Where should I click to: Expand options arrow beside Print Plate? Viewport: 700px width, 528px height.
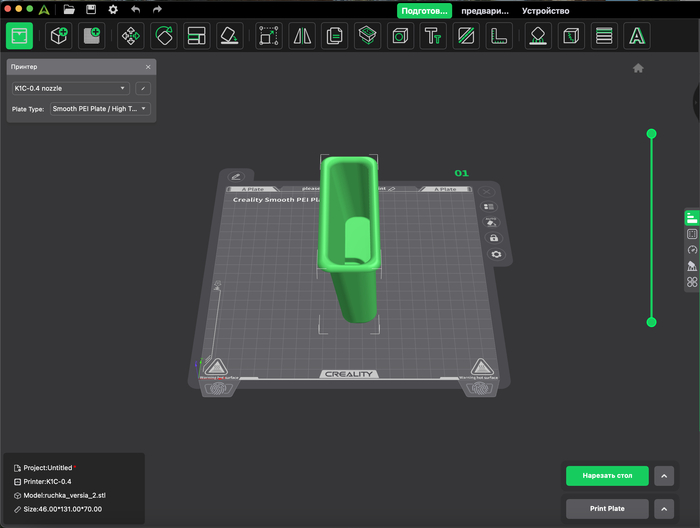click(x=664, y=508)
